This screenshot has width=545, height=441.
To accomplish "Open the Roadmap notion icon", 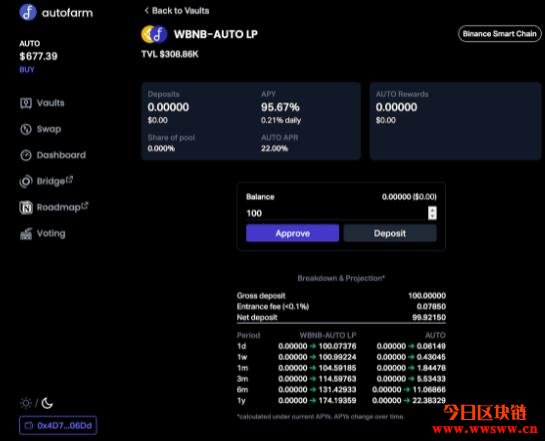I will click(x=26, y=207).
